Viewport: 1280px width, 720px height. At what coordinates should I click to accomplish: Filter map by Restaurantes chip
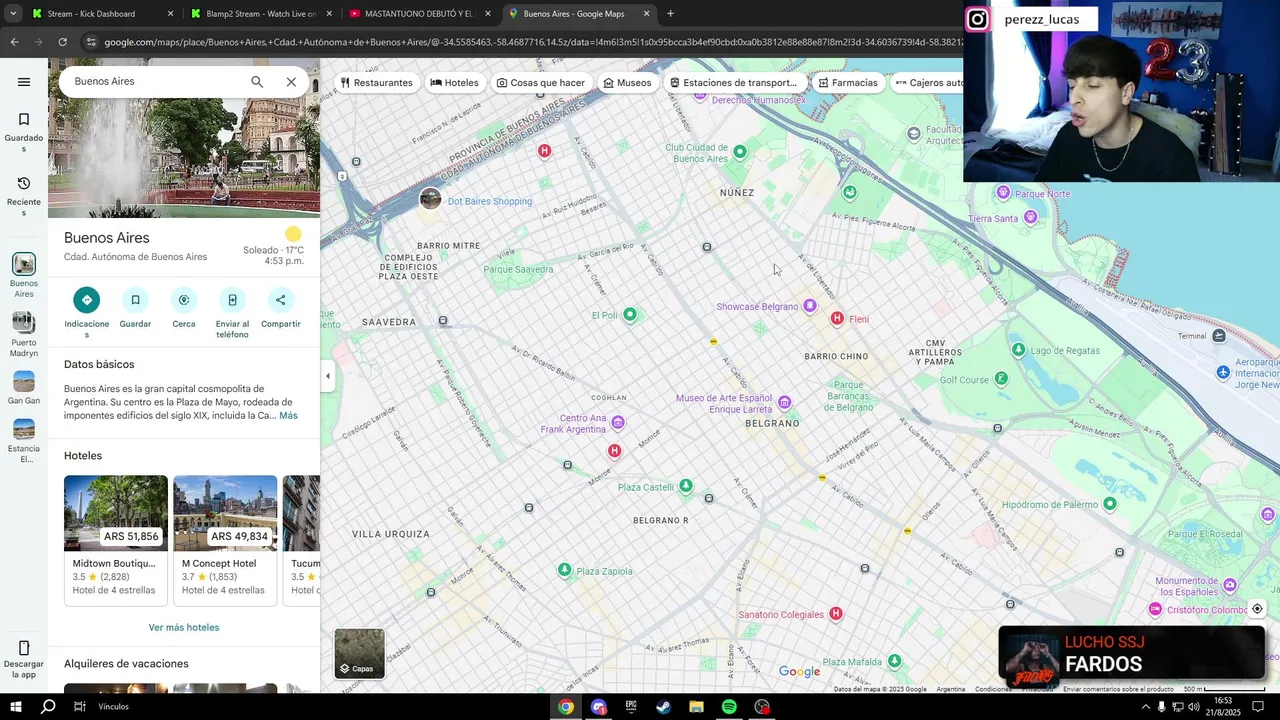[376, 83]
